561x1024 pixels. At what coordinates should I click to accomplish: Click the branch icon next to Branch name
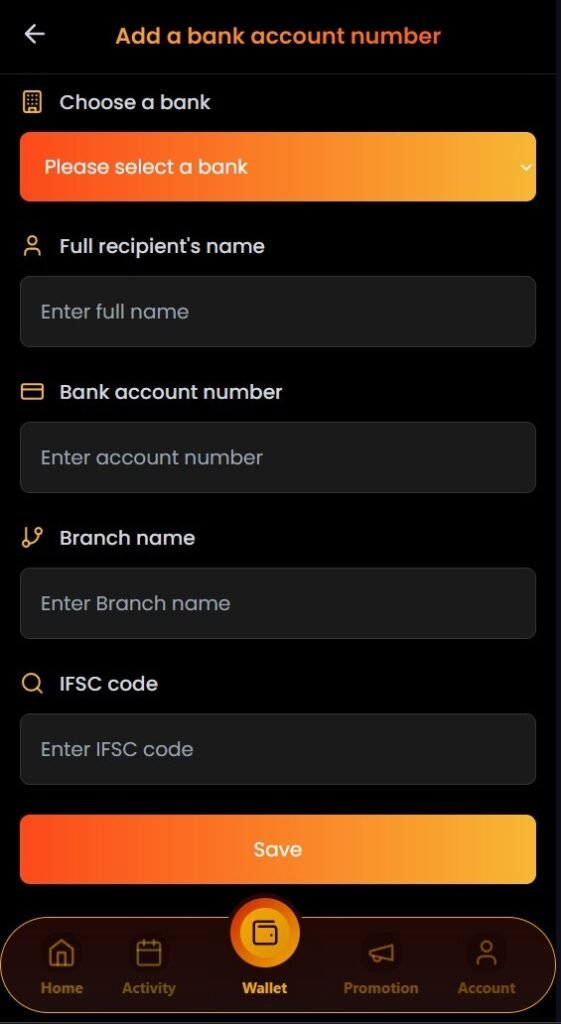tap(32, 537)
